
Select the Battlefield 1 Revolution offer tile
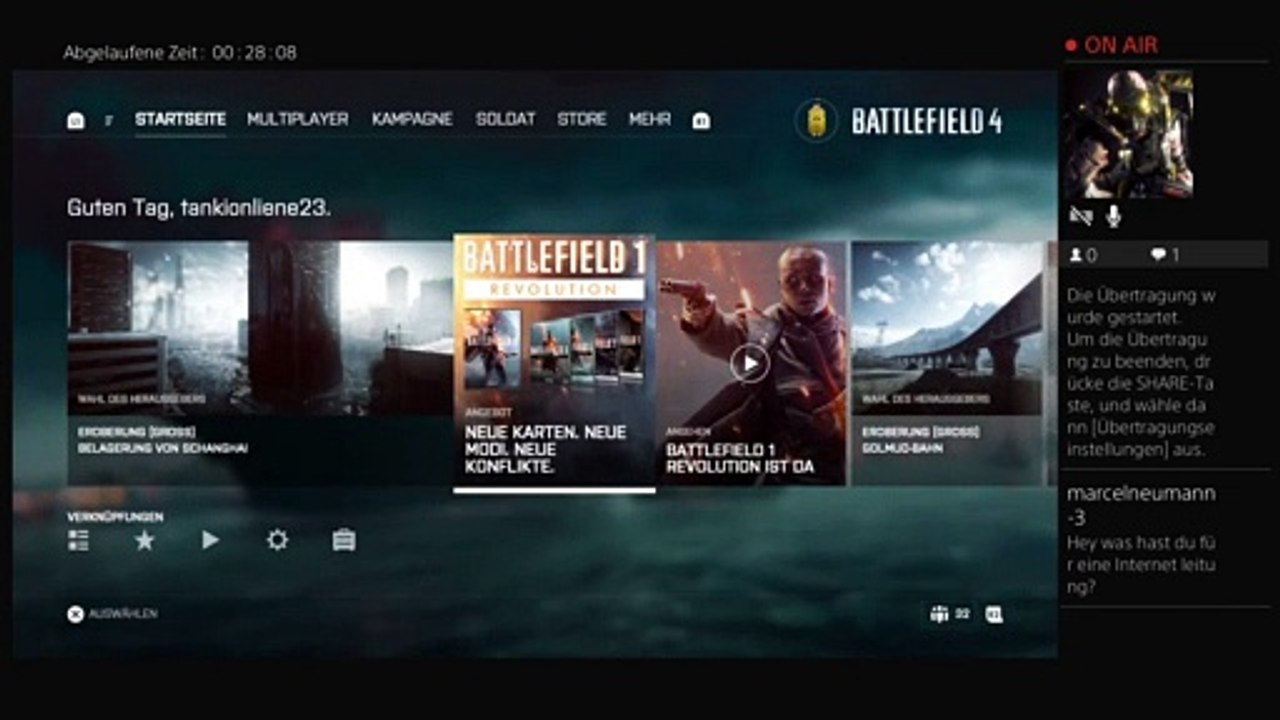(x=554, y=363)
